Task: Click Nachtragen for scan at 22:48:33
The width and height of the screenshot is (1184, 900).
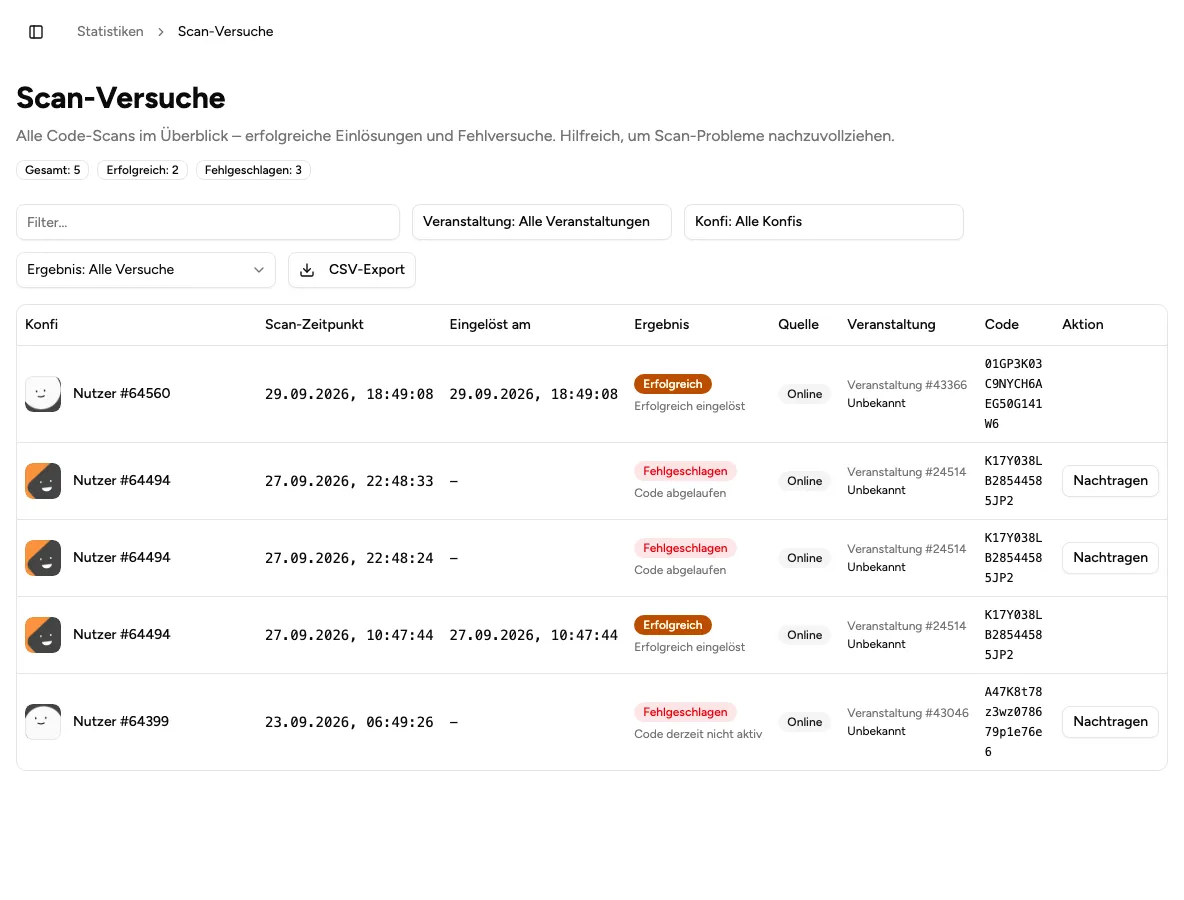Action: coord(1110,481)
